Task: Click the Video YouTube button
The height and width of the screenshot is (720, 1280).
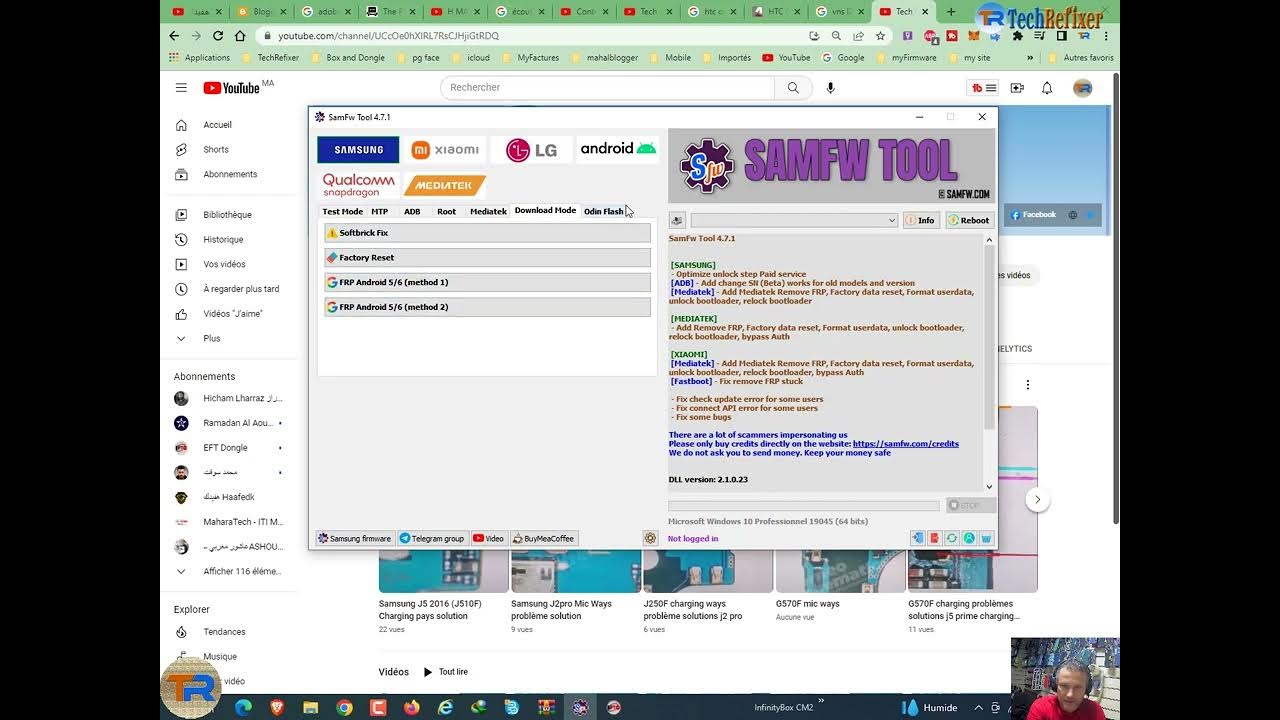Action: tap(489, 538)
